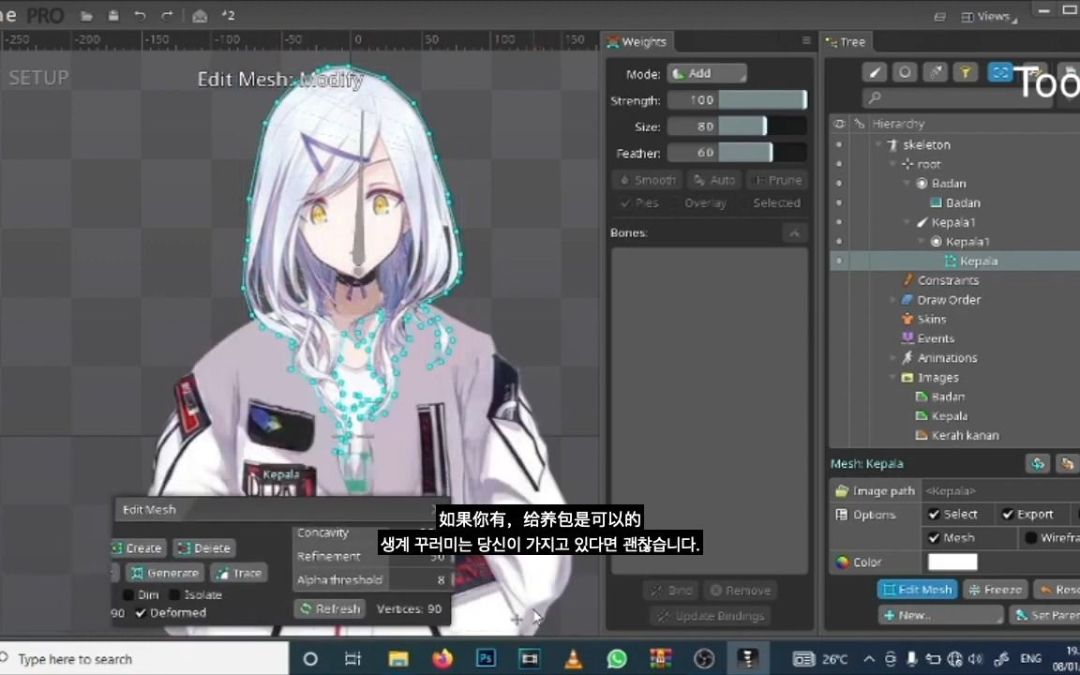This screenshot has height=675, width=1080.
Task: Toggle visibility dot for Kepala mesh row
Action: click(x=839, y=261)
